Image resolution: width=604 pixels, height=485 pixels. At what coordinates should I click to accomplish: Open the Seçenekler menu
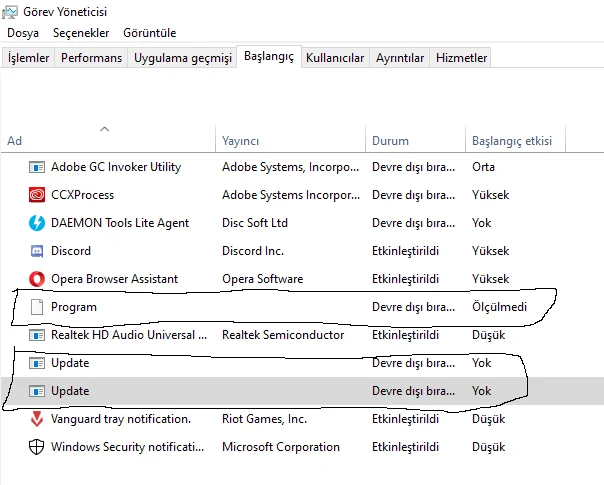tap(81, 33)
